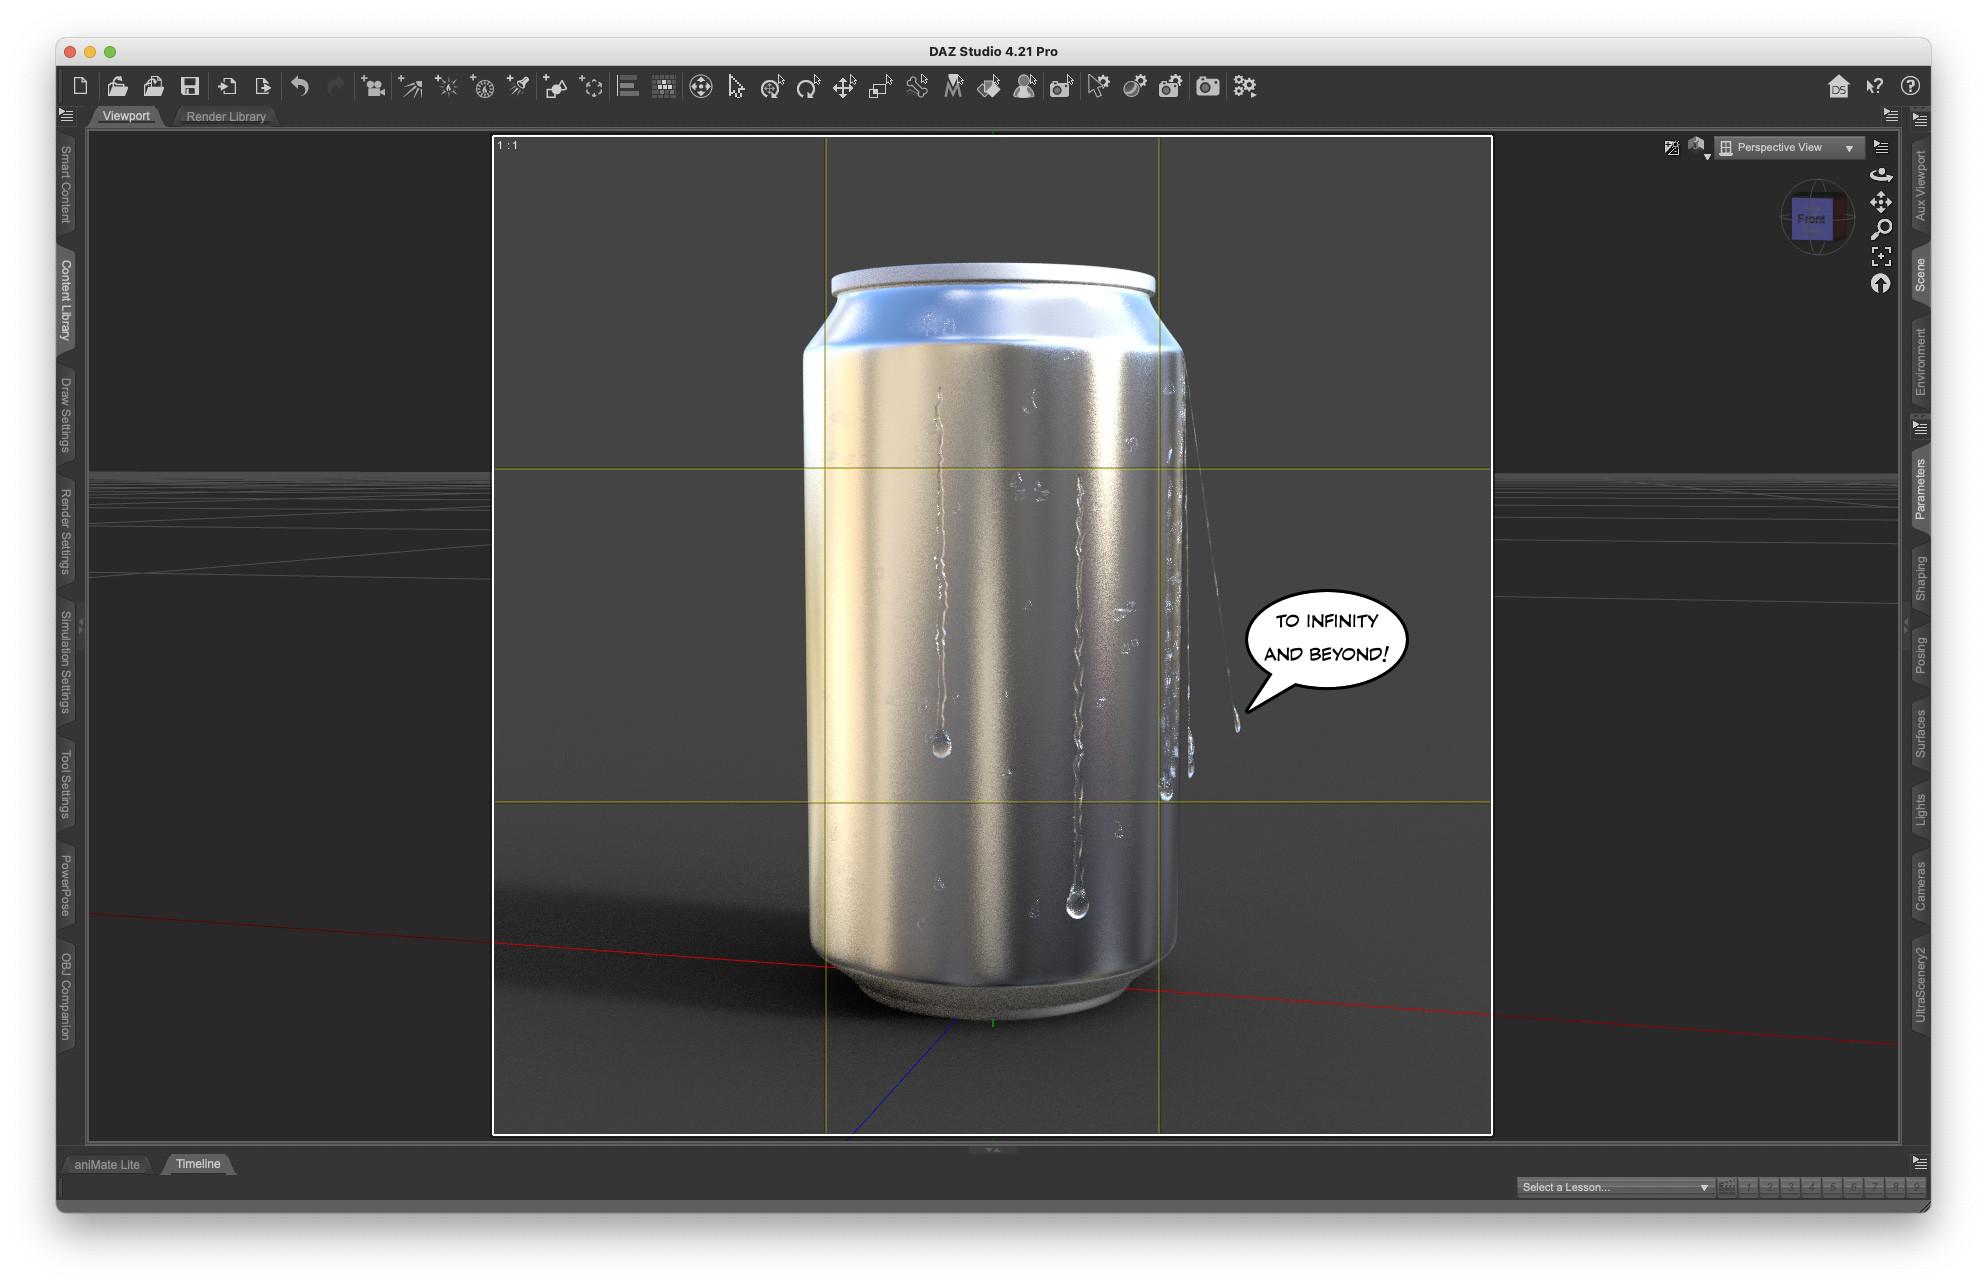Click the Undo arrow icon
This screenshot has height=1287, width=1987.
pos(299,87)
